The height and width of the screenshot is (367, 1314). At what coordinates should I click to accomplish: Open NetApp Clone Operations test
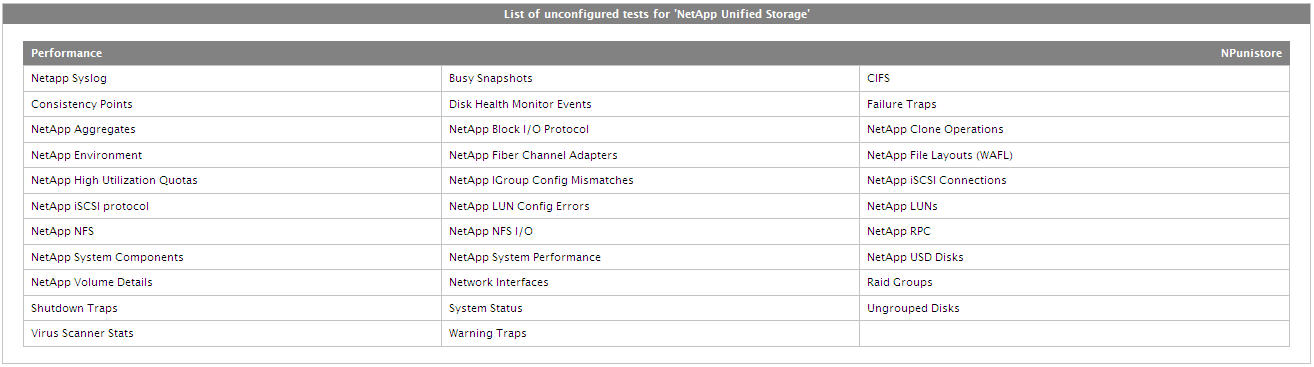pos(935,129)
